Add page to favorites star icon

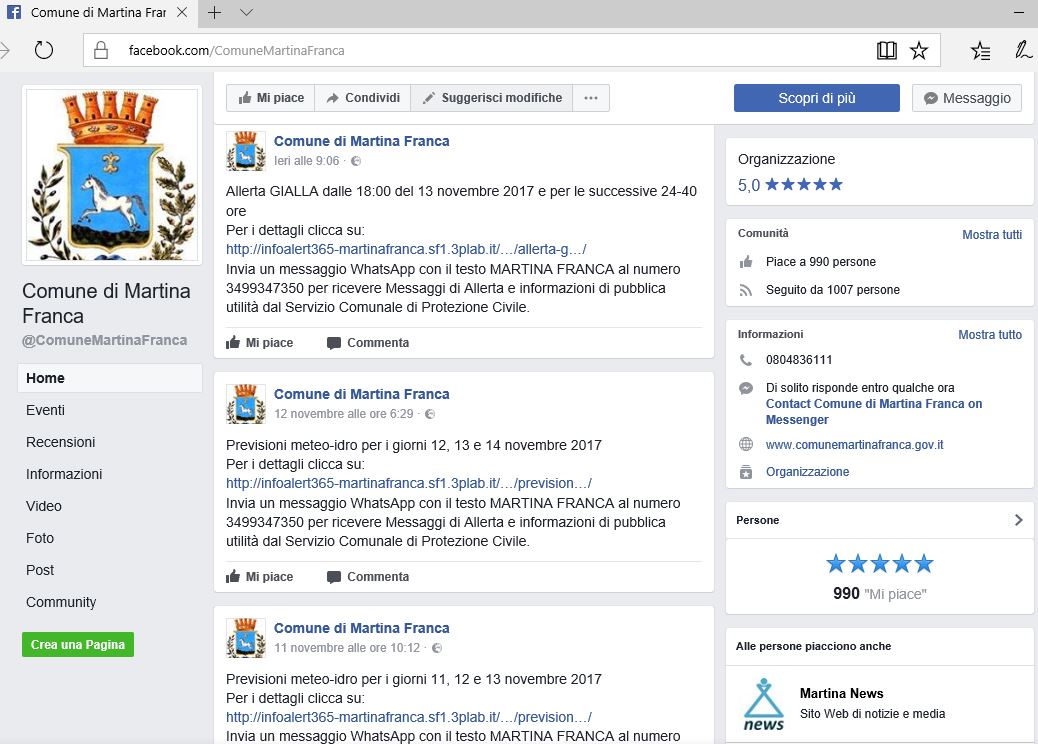pos(919,50)
